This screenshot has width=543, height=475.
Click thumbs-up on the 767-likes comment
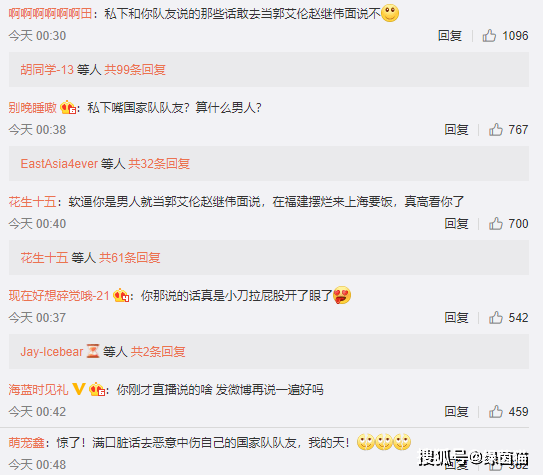click(496, 130)
